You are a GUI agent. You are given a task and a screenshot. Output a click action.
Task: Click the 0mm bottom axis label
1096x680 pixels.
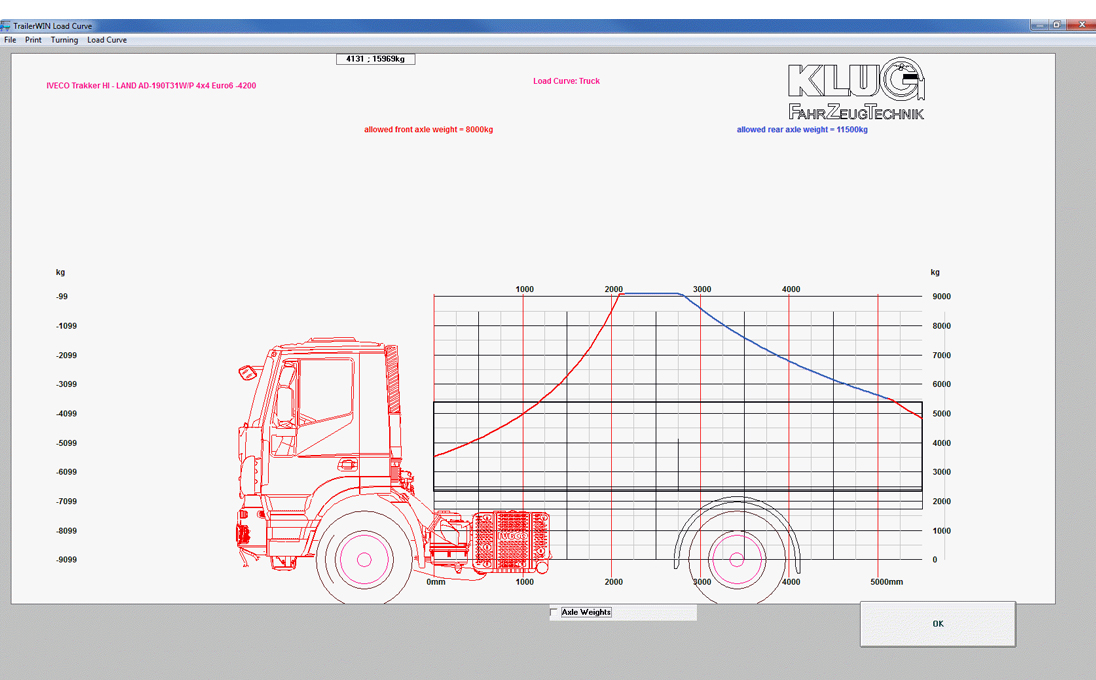tap(436, 581)
